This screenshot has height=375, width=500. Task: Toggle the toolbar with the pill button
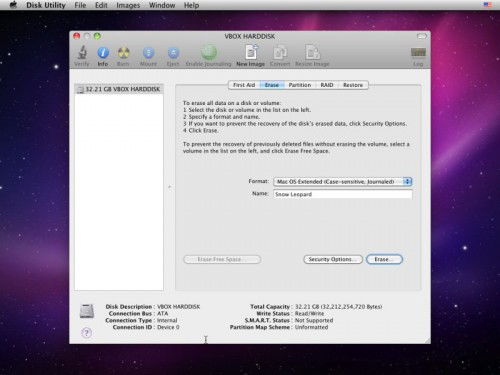[x=422, y=36]
